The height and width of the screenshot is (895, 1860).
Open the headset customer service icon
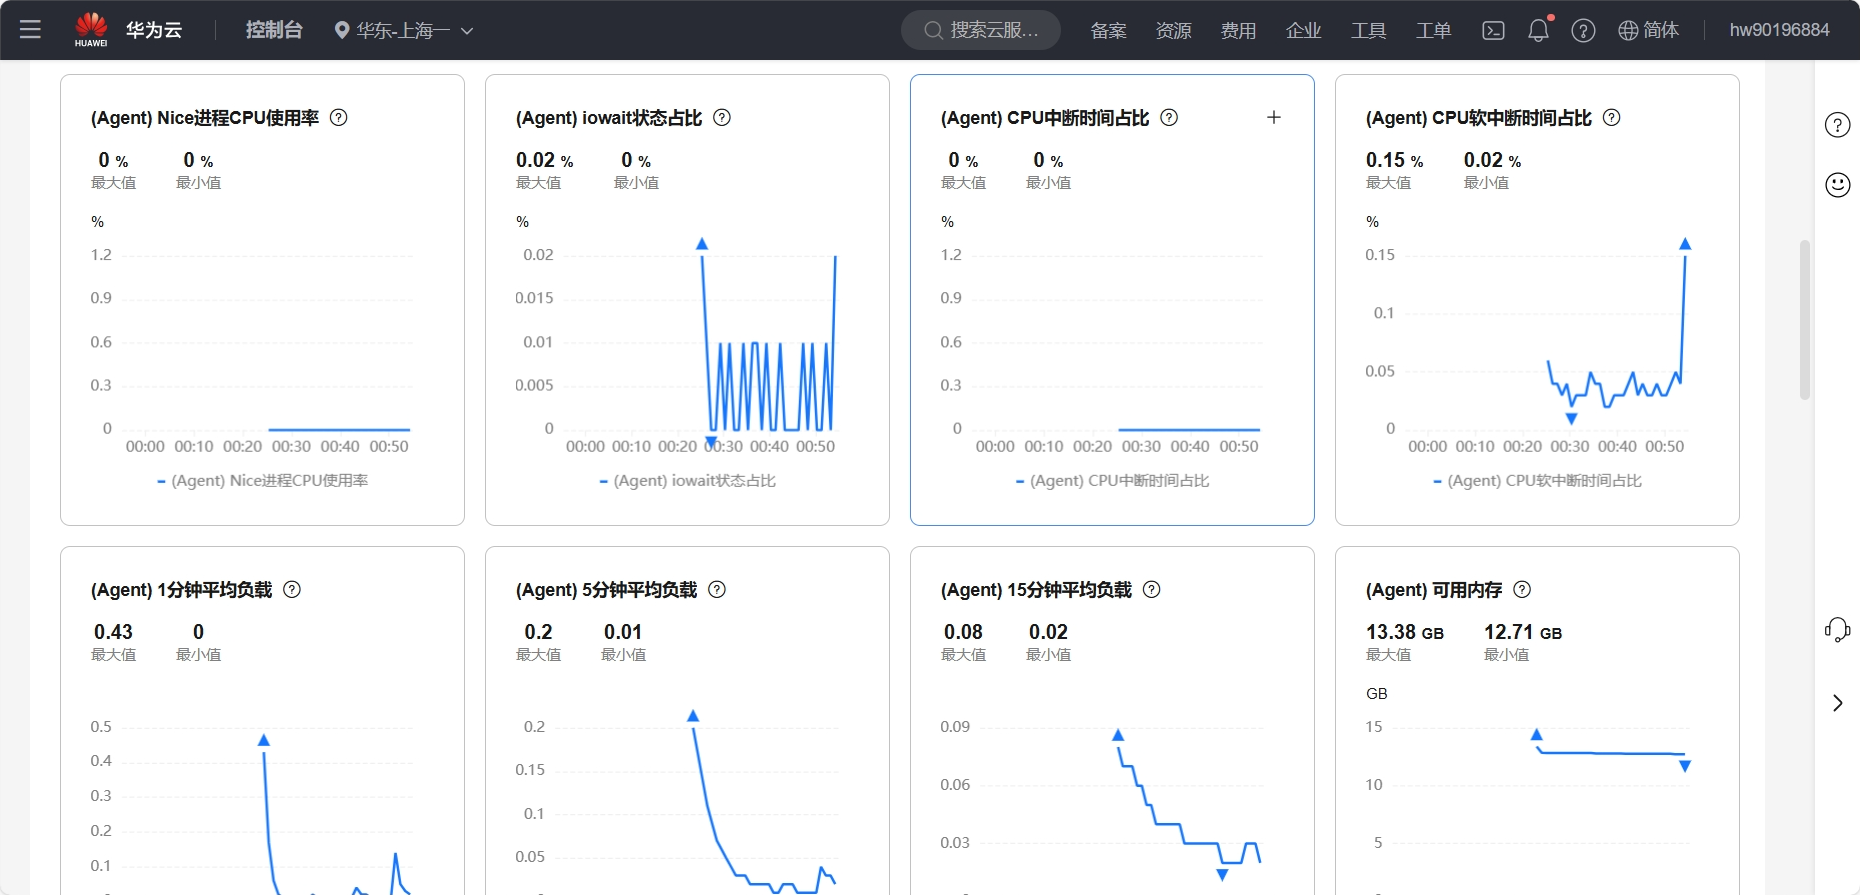click(x=1838, y=630)
